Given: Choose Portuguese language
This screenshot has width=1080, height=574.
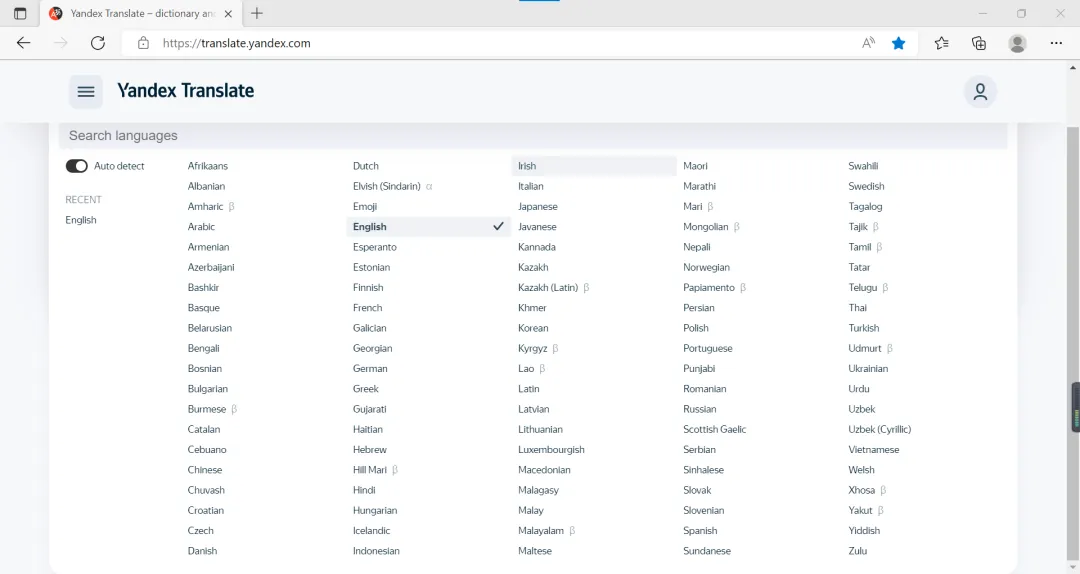Looking at the screenshot, I should pos(707,349).
